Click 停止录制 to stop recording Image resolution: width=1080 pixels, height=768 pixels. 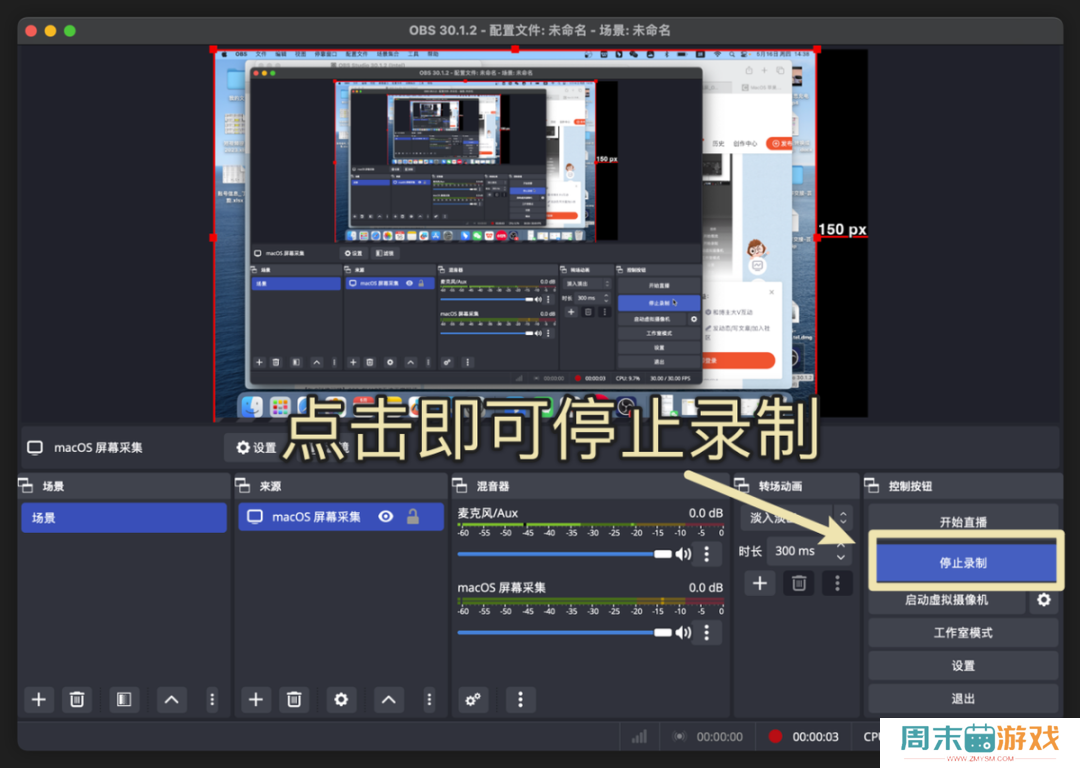pyautogui.click(x=963, y=562)
